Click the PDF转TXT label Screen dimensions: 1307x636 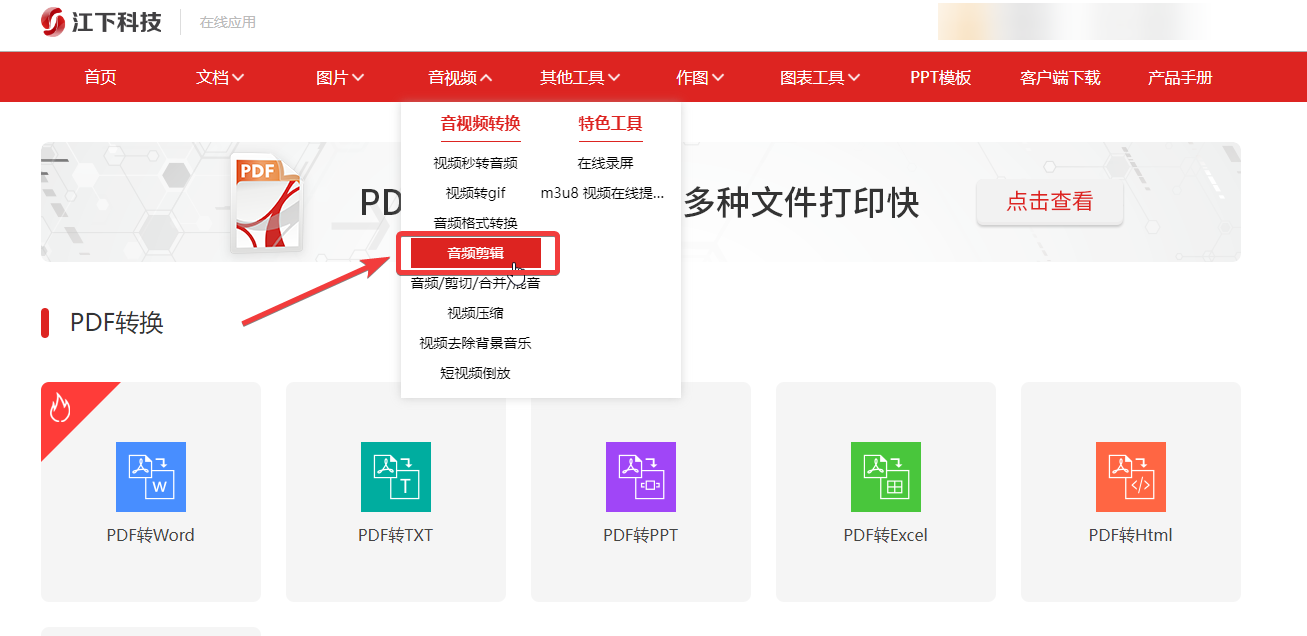pyautogui.click(x=396, y=535)
